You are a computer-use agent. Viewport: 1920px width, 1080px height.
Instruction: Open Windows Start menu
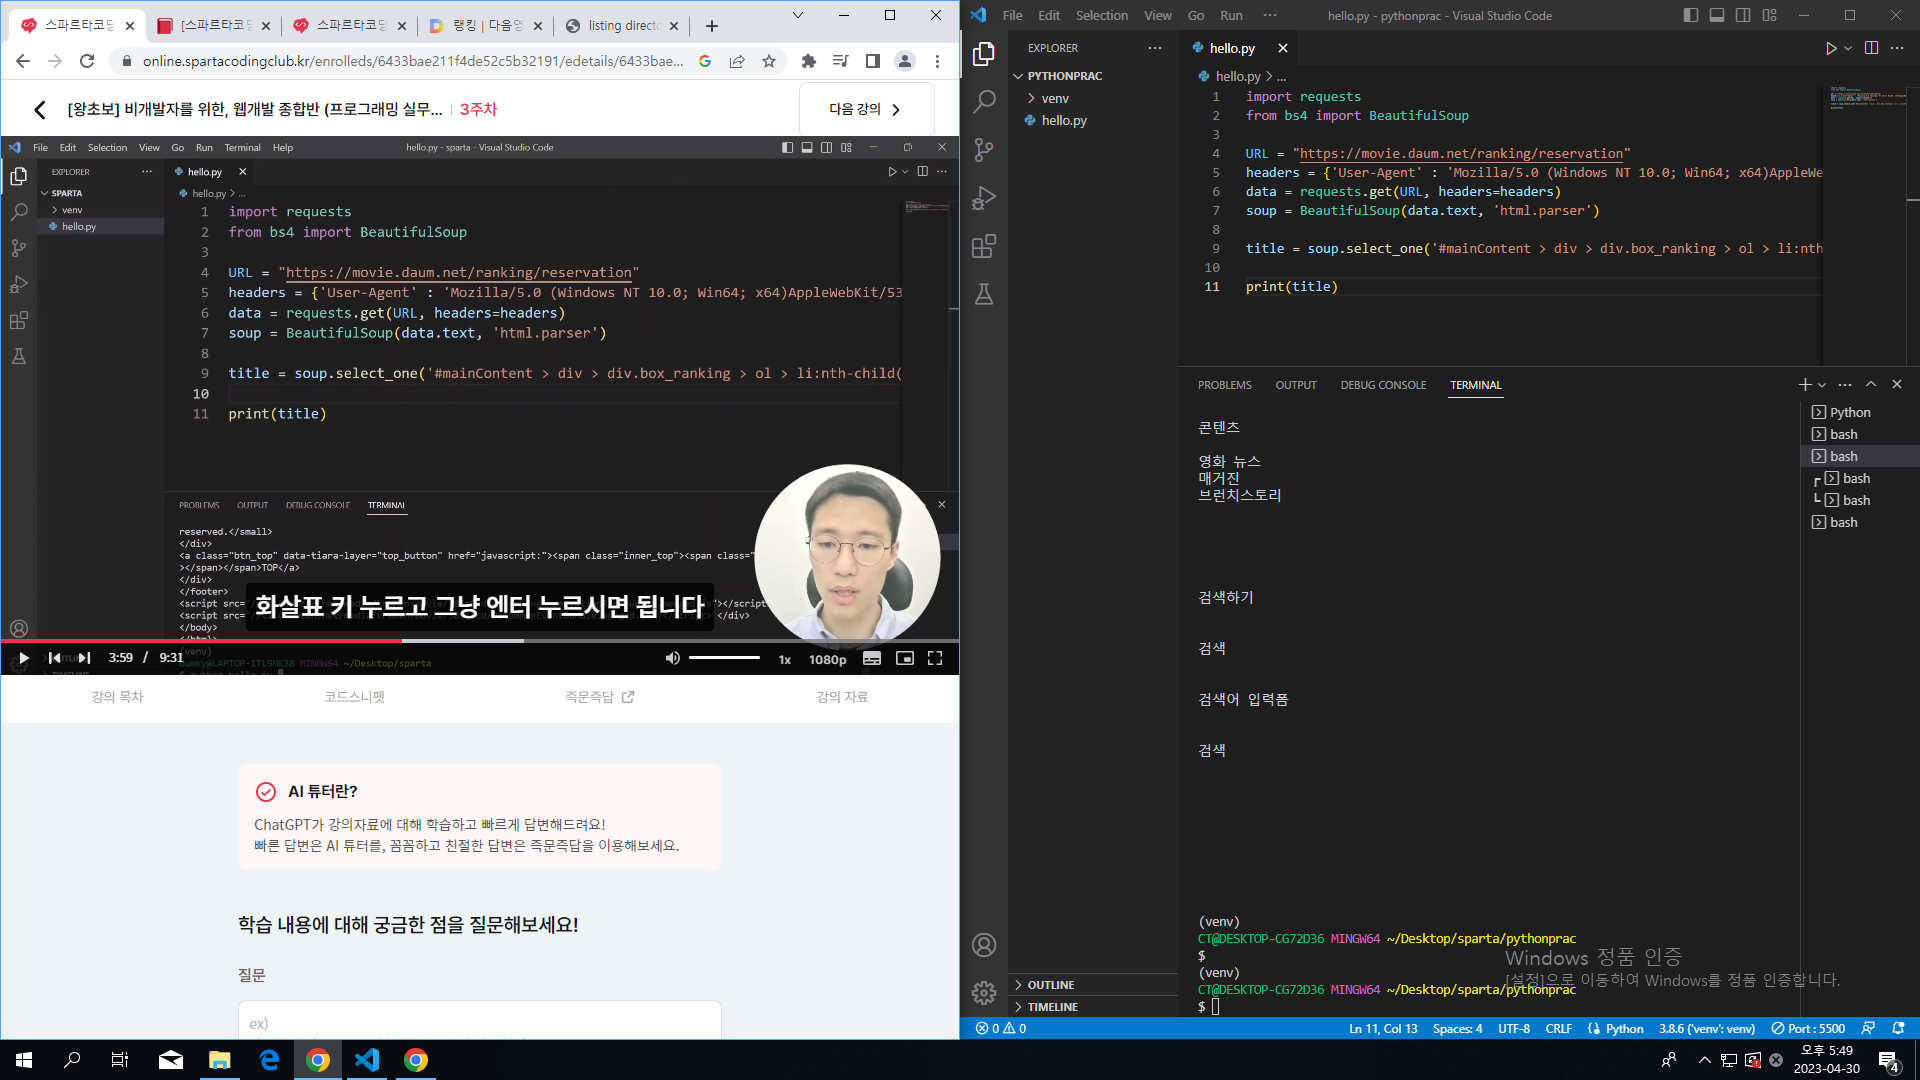[24, 1060]
